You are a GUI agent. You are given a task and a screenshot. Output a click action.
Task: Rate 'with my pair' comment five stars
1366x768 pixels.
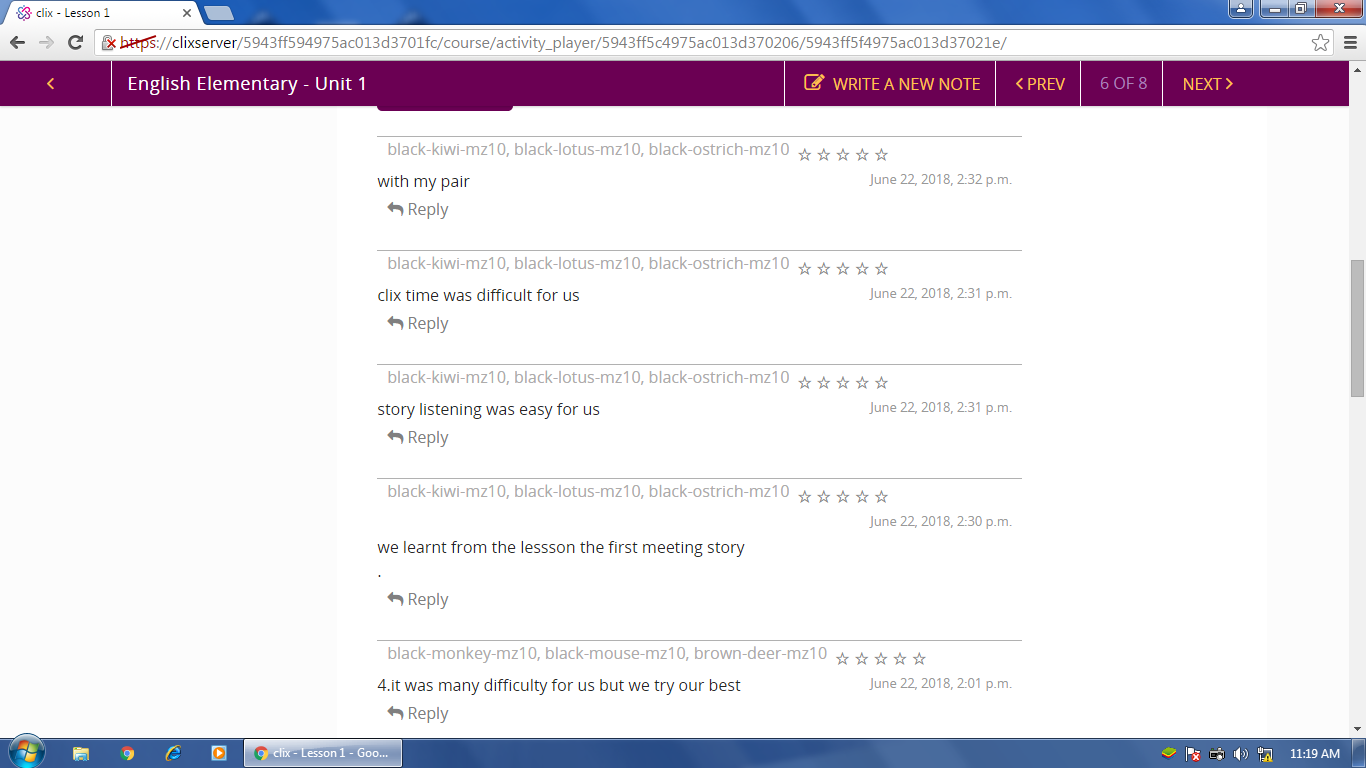coord(881,155)
